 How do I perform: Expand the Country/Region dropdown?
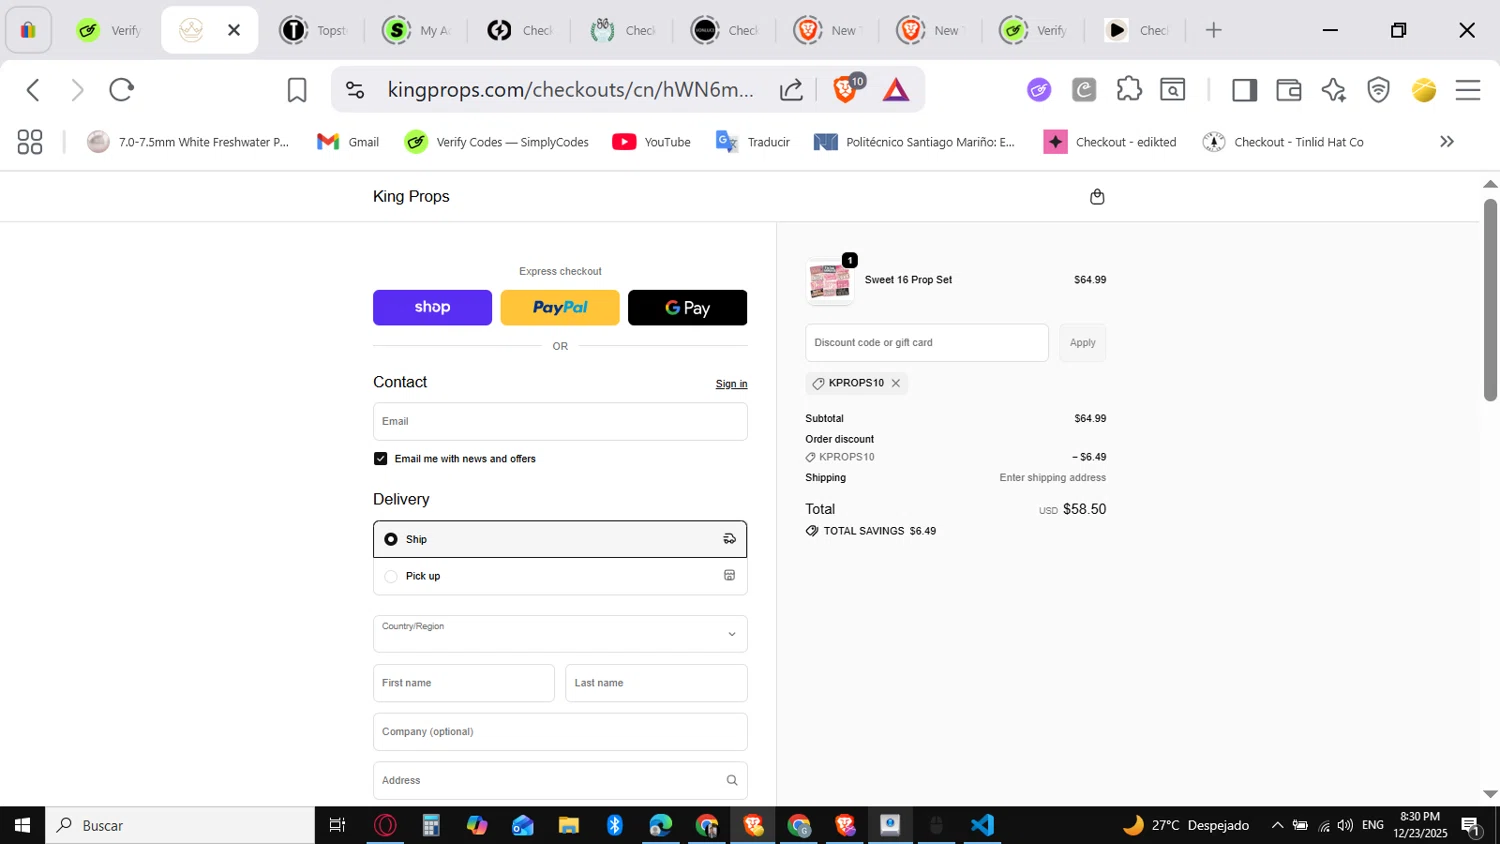click(560, 634)
